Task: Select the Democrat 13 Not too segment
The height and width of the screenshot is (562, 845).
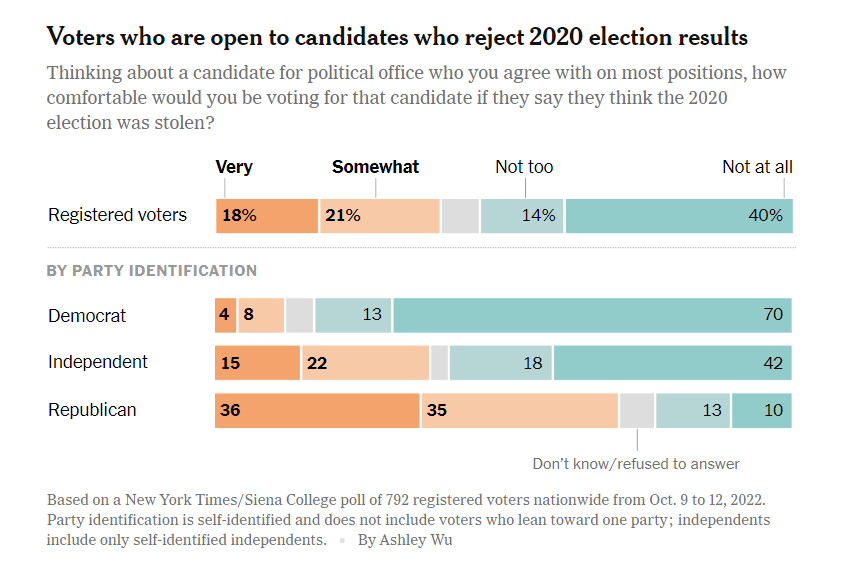Action: tap(353, 315)
